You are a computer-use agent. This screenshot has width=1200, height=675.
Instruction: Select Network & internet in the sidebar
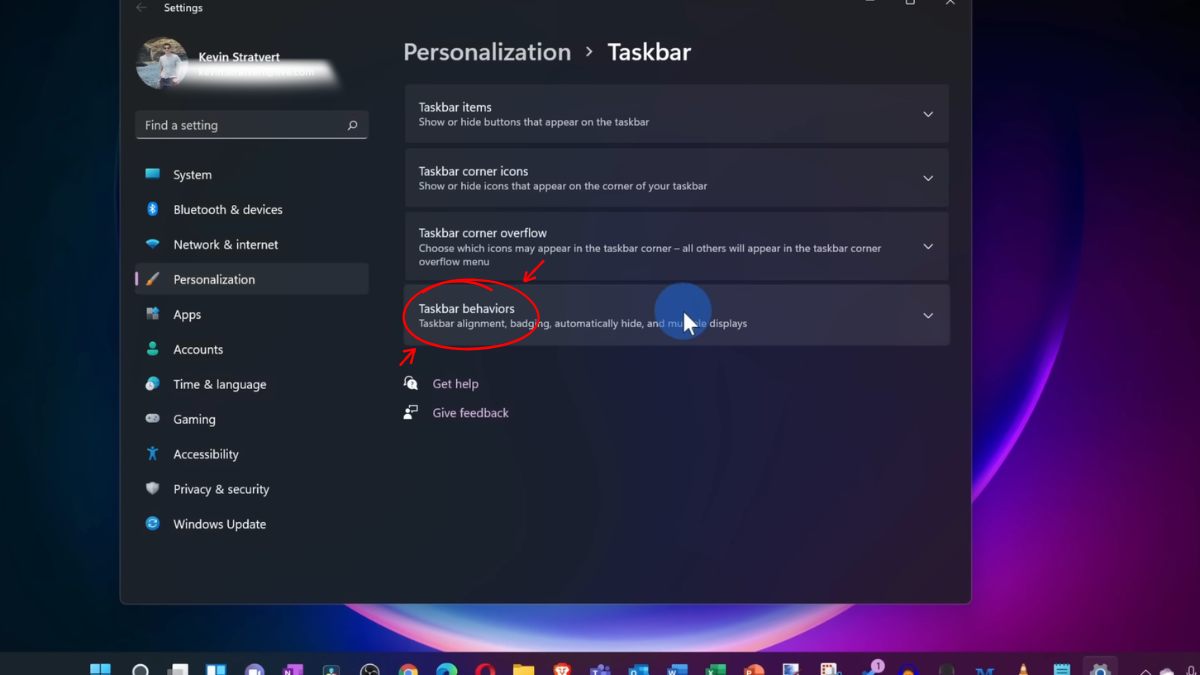point(252,244)
